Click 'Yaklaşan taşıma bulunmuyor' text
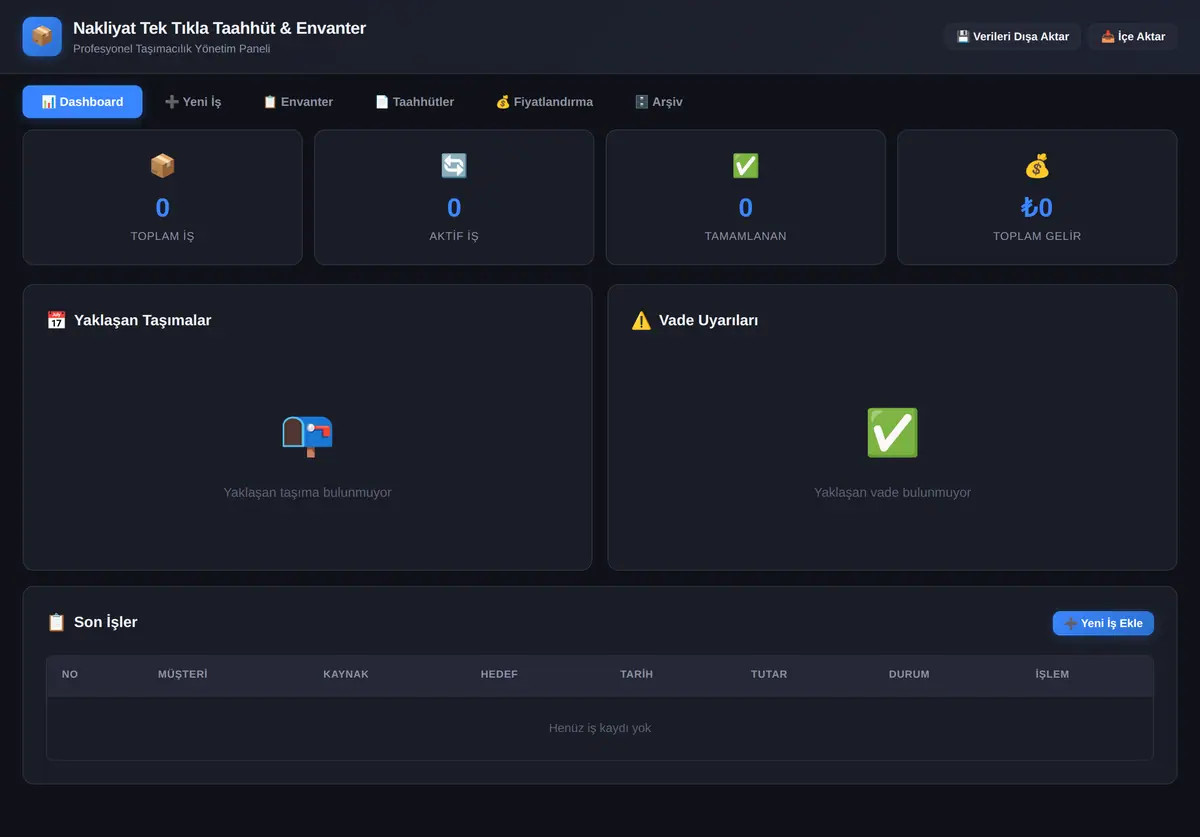The width and height of the screenshot is (1200, 837). click(x=307, y=492)
